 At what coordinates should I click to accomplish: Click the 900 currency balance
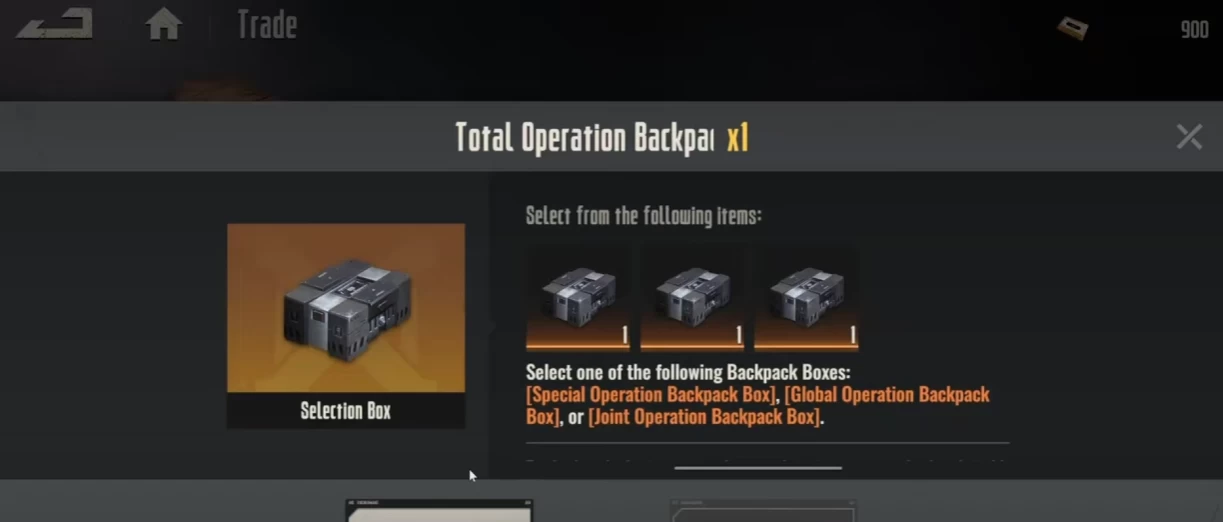(x=1194, y=29)
